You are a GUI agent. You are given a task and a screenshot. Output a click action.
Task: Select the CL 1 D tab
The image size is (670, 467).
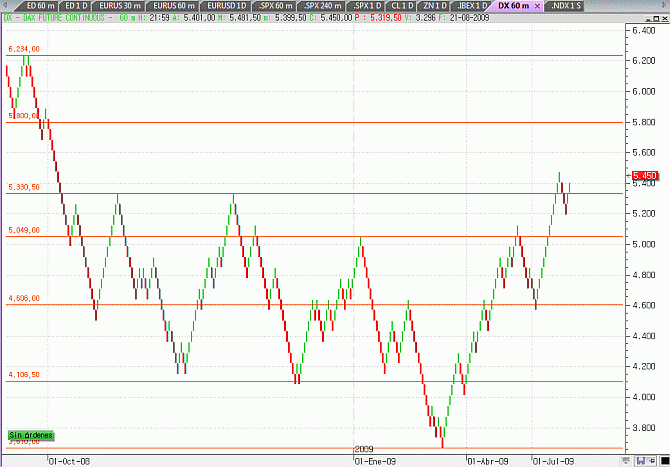pyautogui.click(x=402, y=6)
